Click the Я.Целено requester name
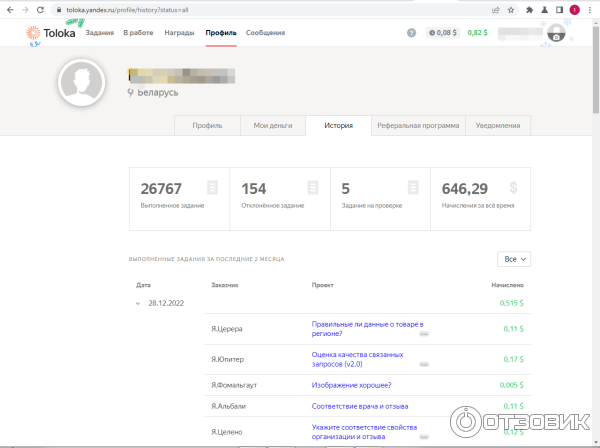Image resolution: width=600 pixels, height=448 pixels. coord(227,432)
